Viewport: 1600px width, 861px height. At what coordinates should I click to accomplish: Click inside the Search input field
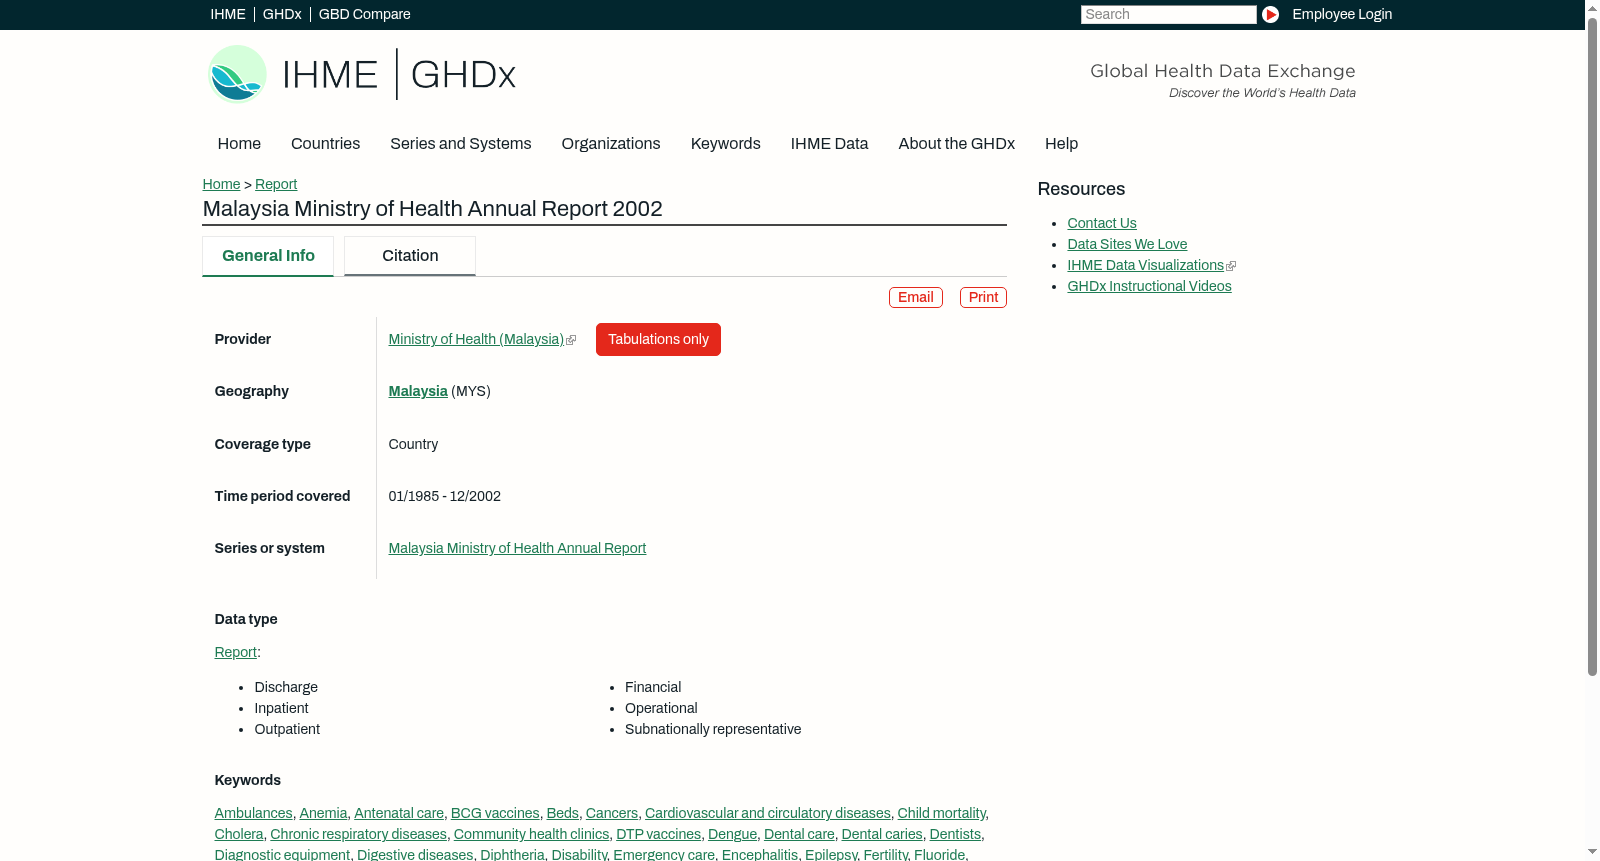point(1168,14)
